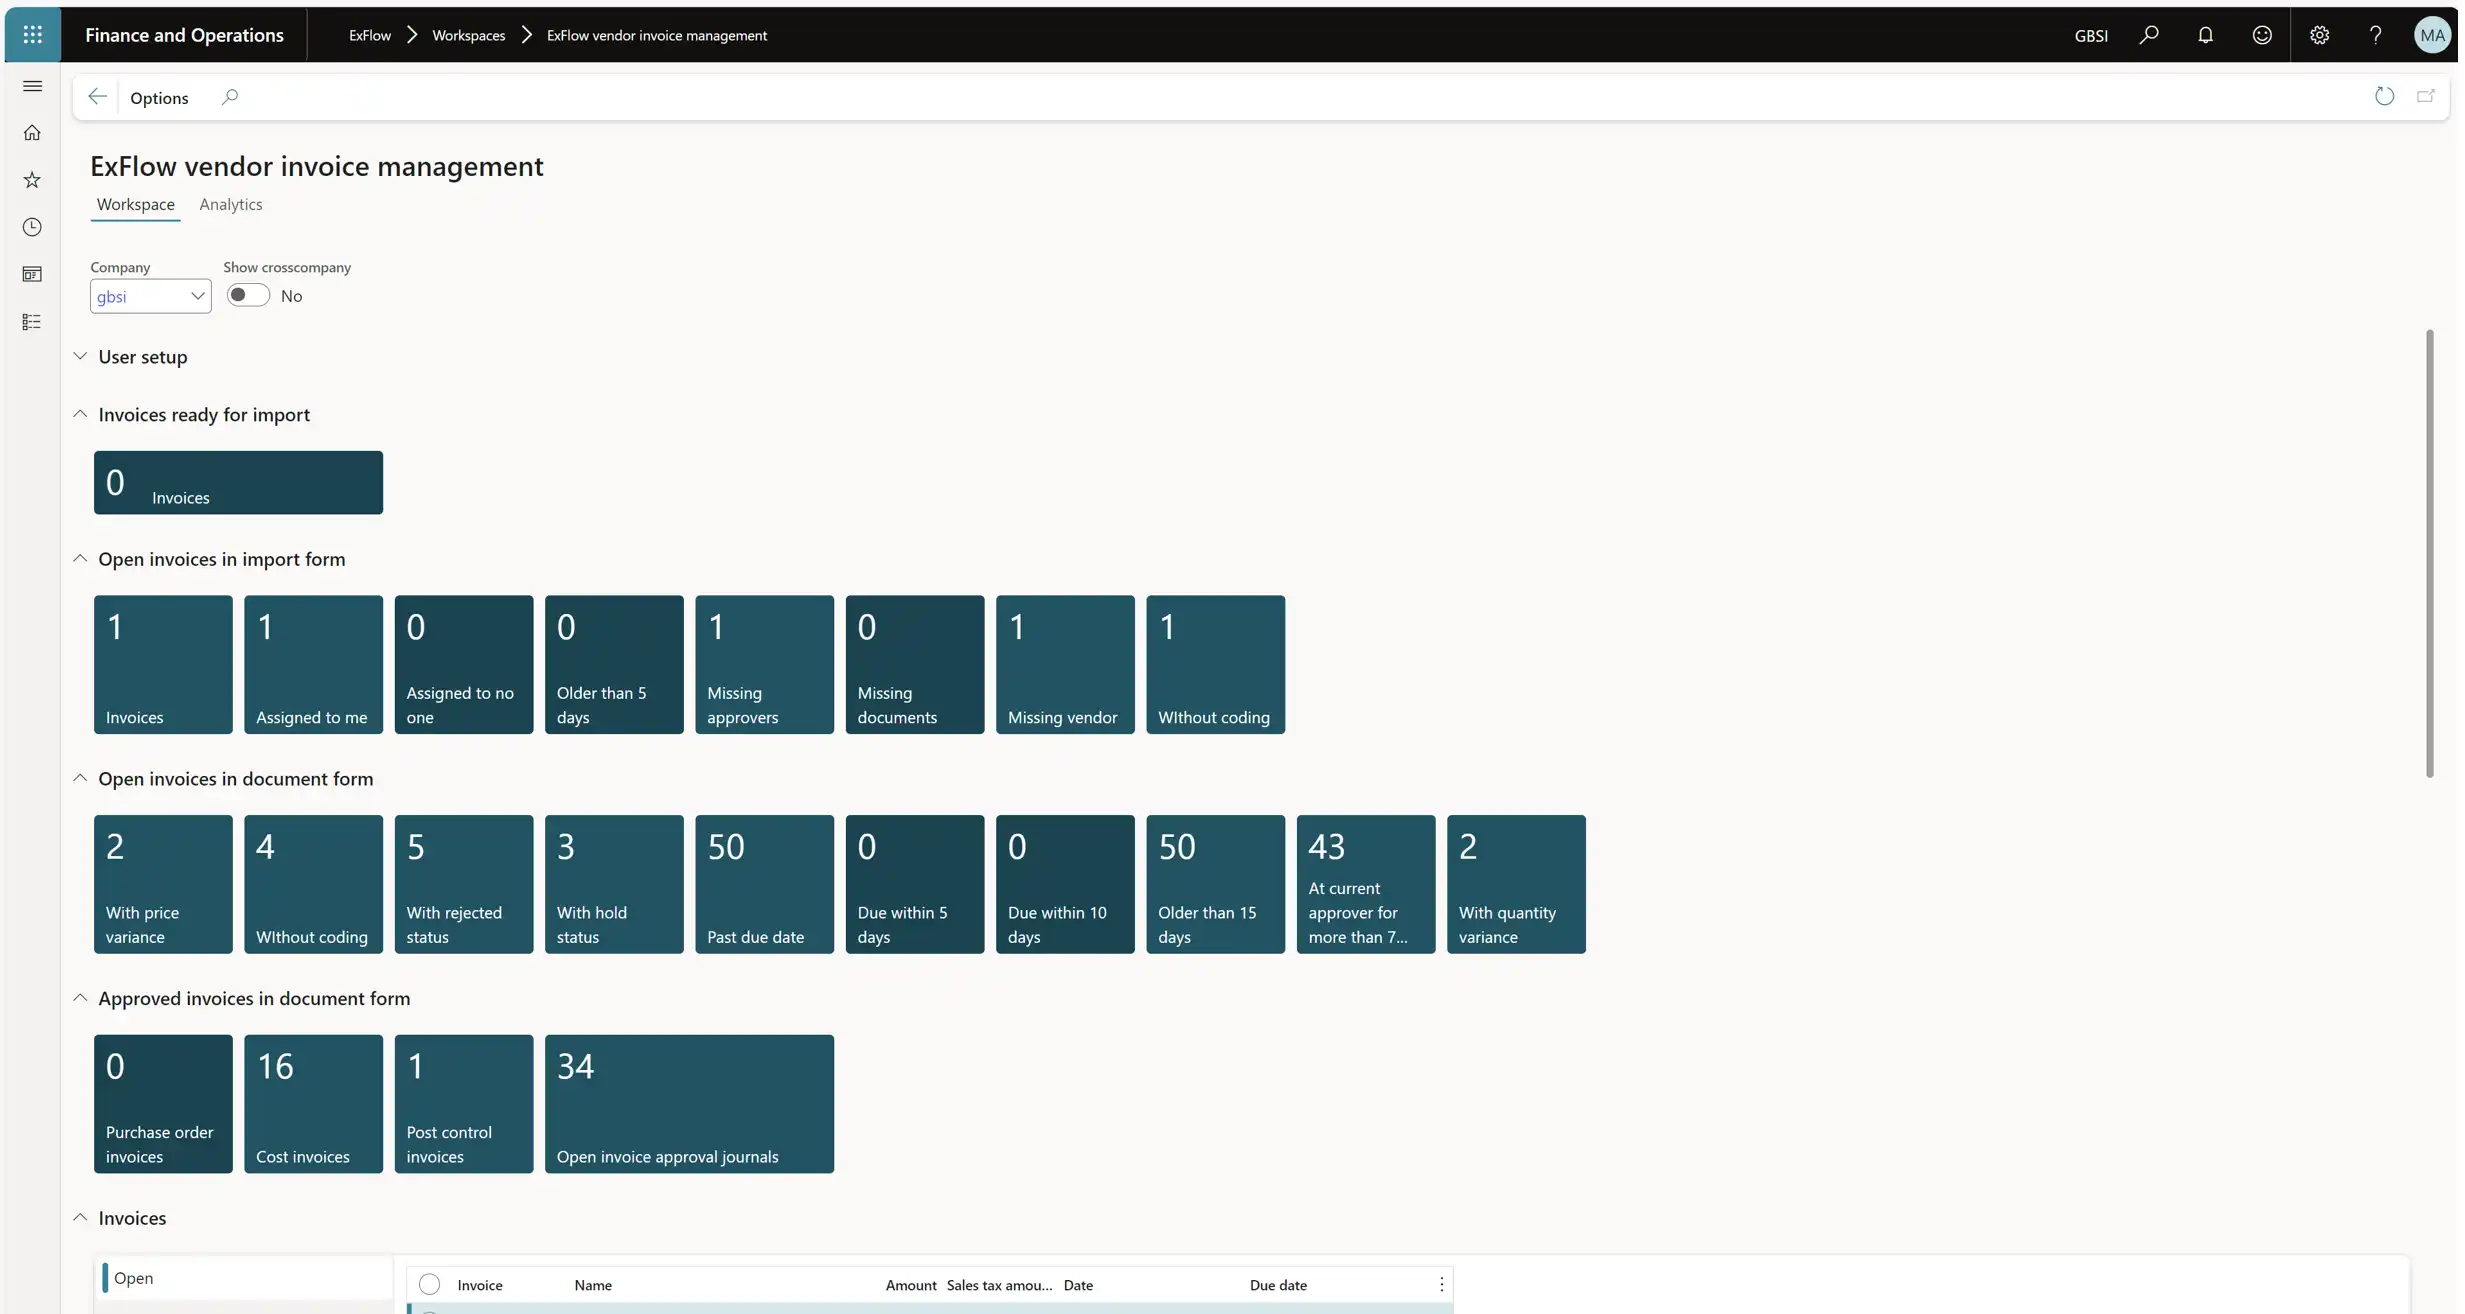This screenshot has height=1314, width=2465.
Task: Click ExFlow in the breadcrumb
Action: pyautogui.click(x=370, y=35)
